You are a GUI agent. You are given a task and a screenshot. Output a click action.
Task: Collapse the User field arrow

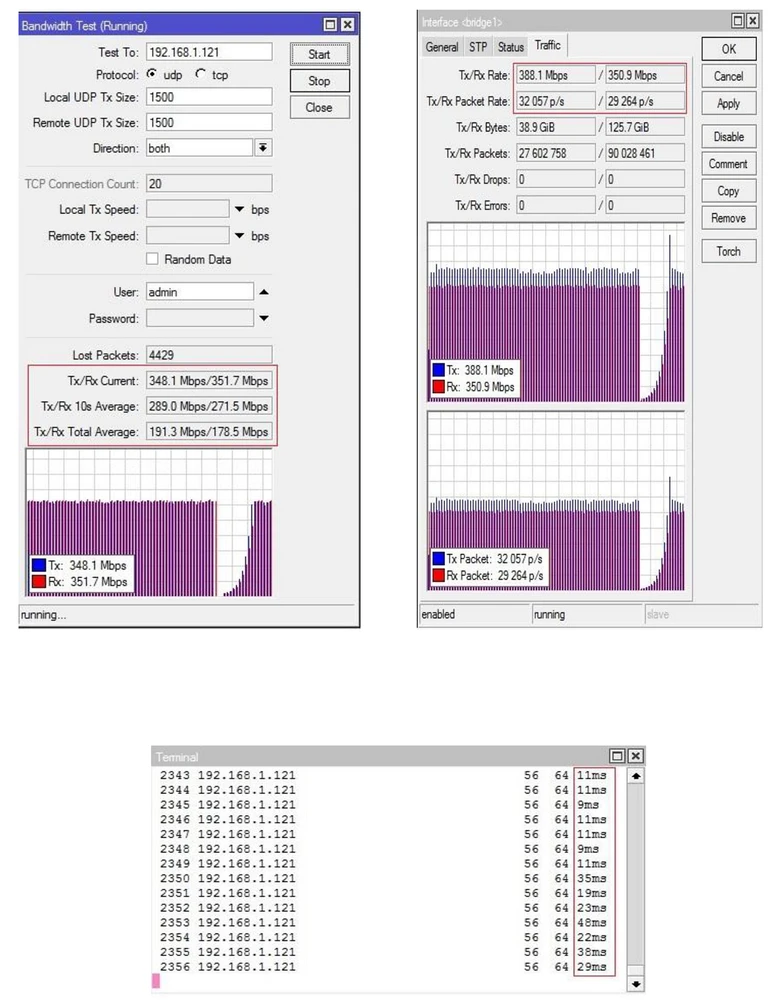click(x=264, y=292)
